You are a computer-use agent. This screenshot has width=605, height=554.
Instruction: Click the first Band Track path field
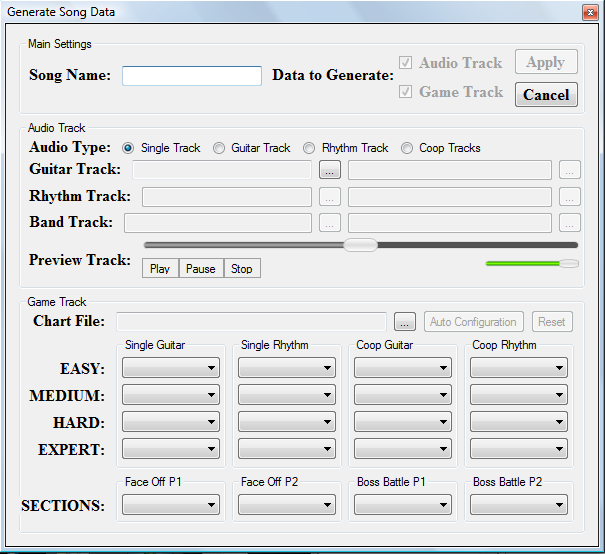coord(218,223)
